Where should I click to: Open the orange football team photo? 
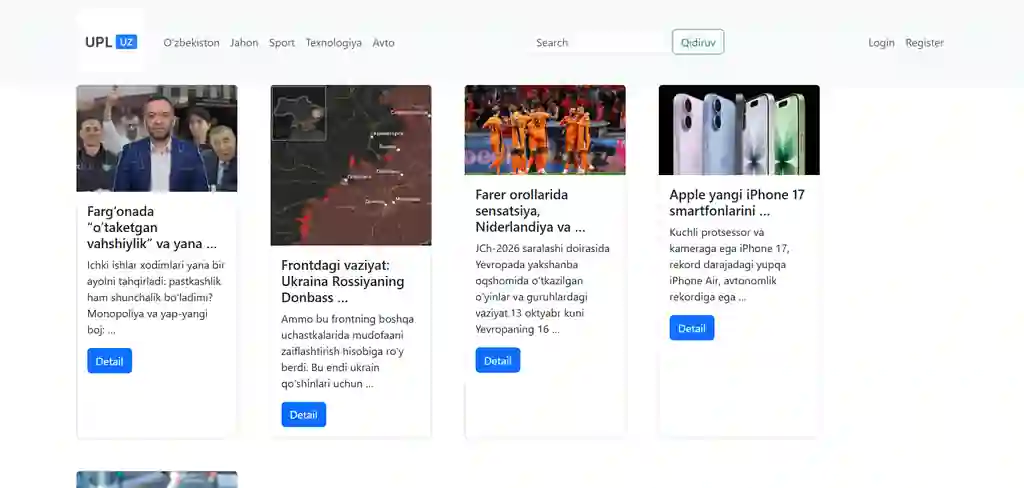pyautogui.click(x=545, y=130)
